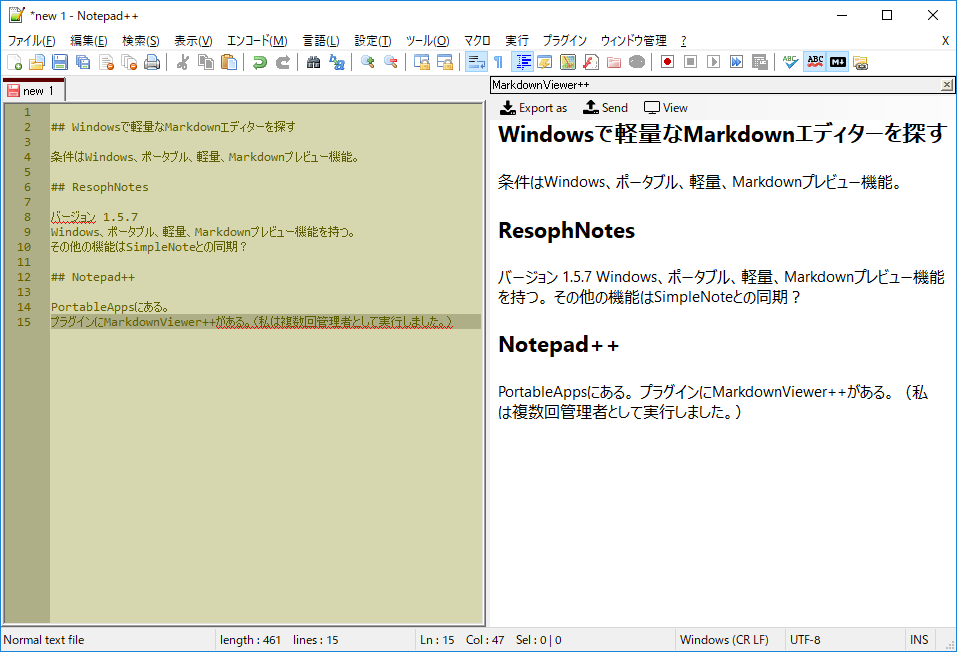Open the 検索(S) menu
The width and height of the screenshot is (957, 652).
click(x=140, y=41)
